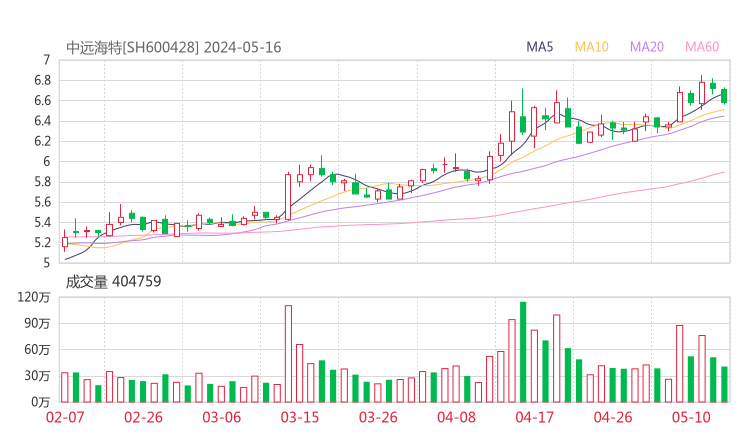Click the tallest green volume bar near 04-17

click(x=523, y=352)
